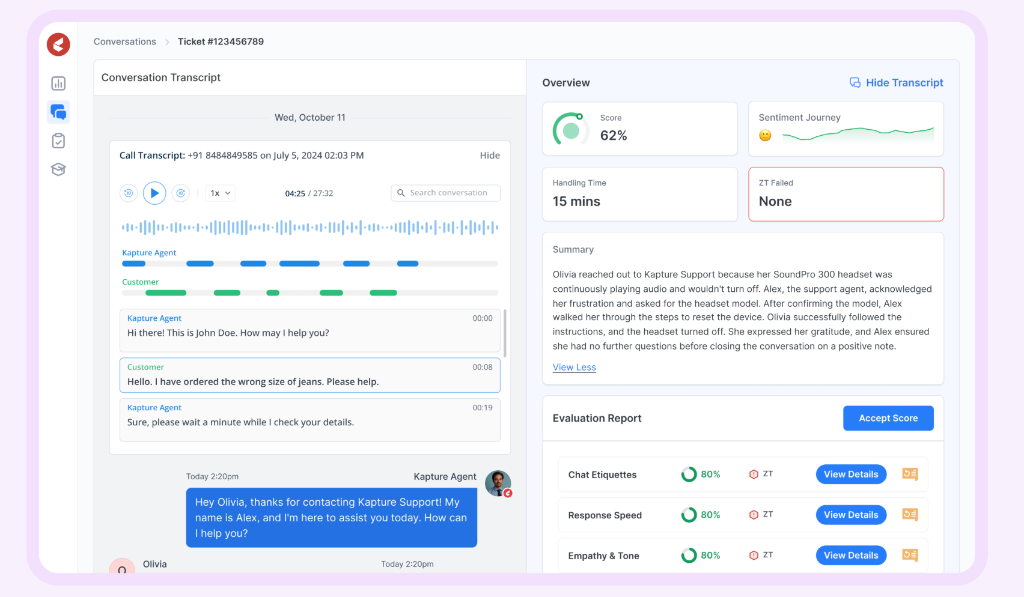
Task: Select the conversations chat bubbles sidebar icon
Action: click(x=58, y=112)
